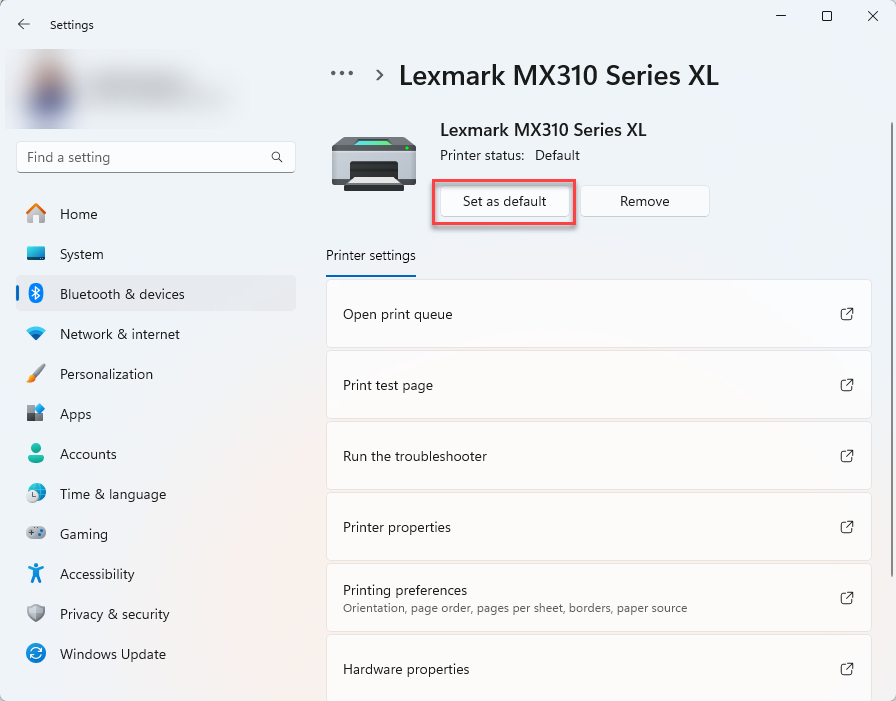Open external link icon for print queue
Screen dimensions: 896x701
[846, 314]
